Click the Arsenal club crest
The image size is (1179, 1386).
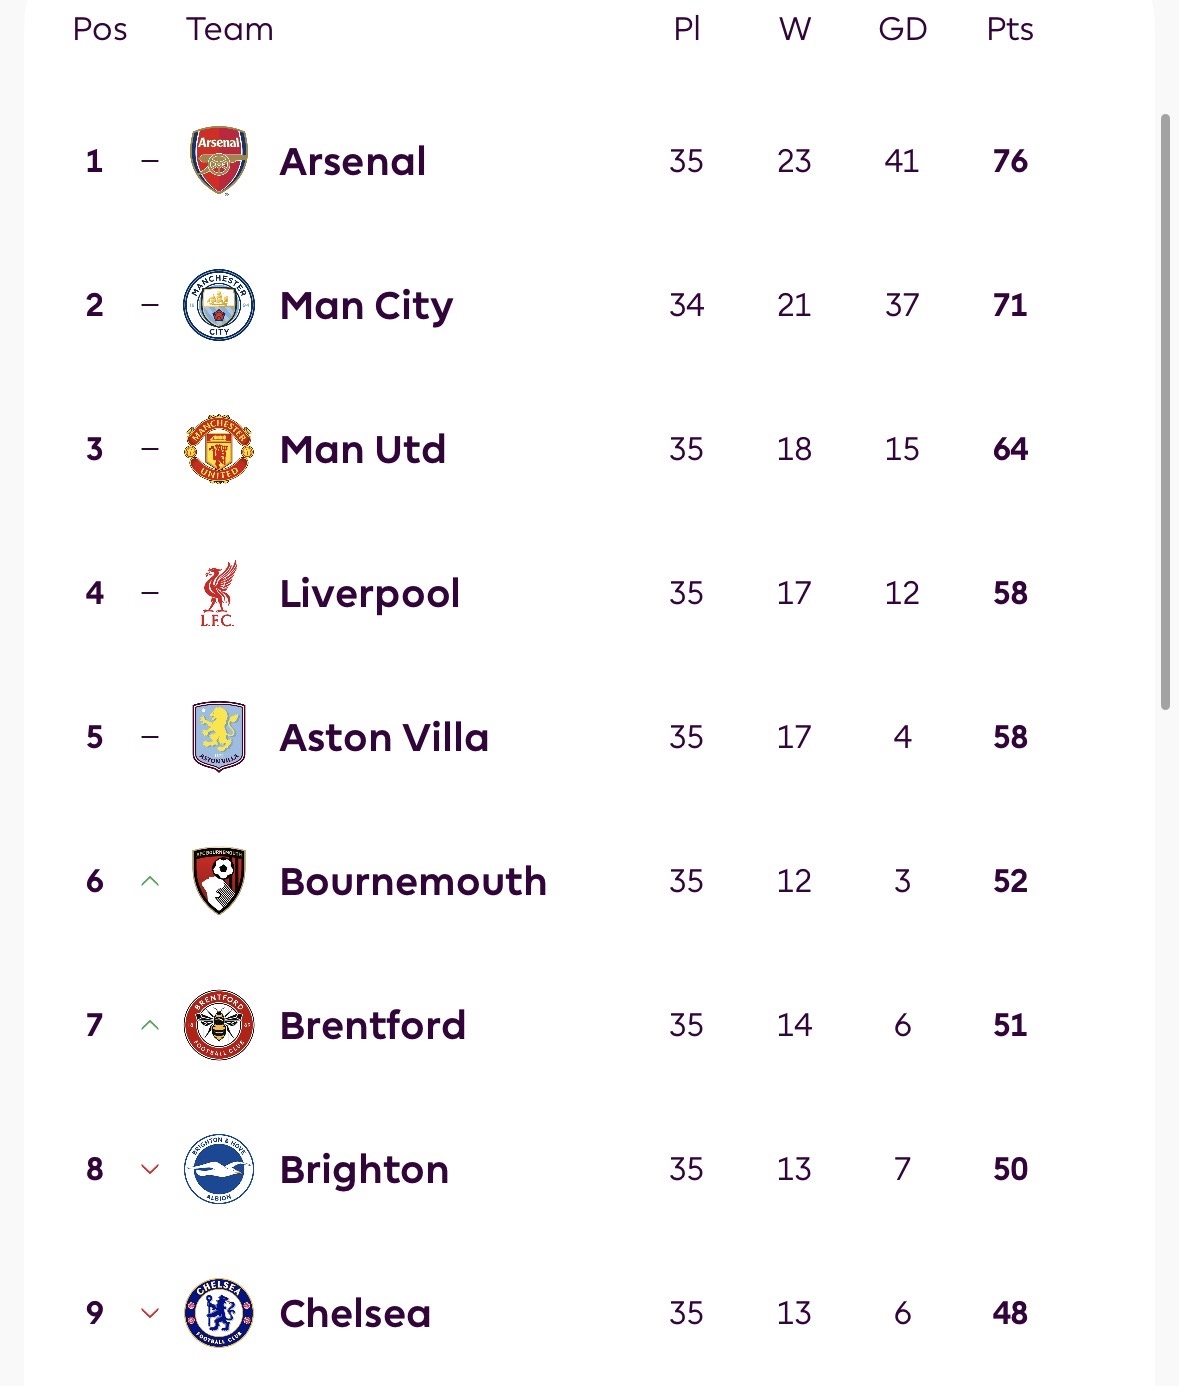click(219, 160)
